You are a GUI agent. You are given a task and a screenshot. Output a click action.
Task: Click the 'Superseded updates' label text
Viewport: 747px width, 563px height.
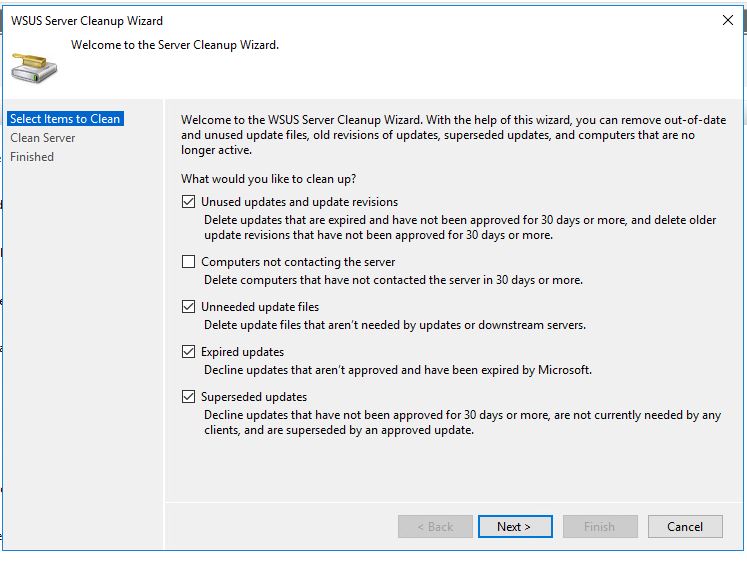(253, 397)
